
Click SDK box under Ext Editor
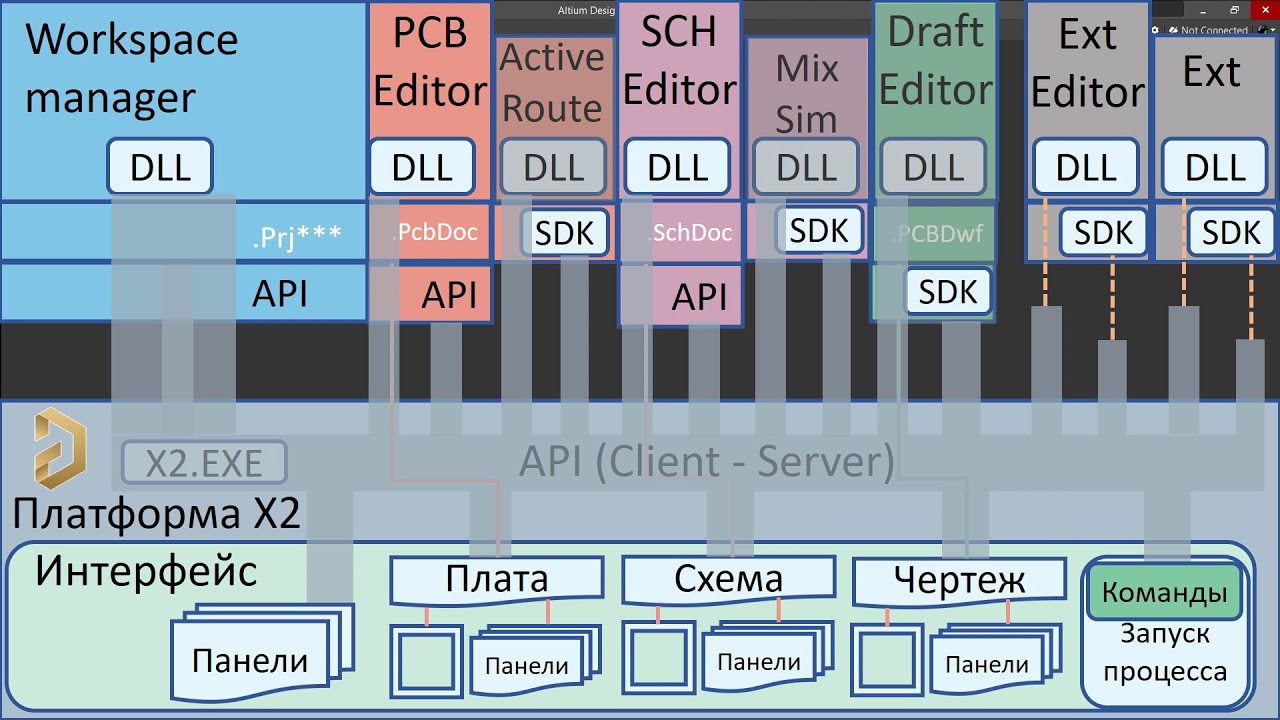pyautogui.click(x=1103, y=233)
